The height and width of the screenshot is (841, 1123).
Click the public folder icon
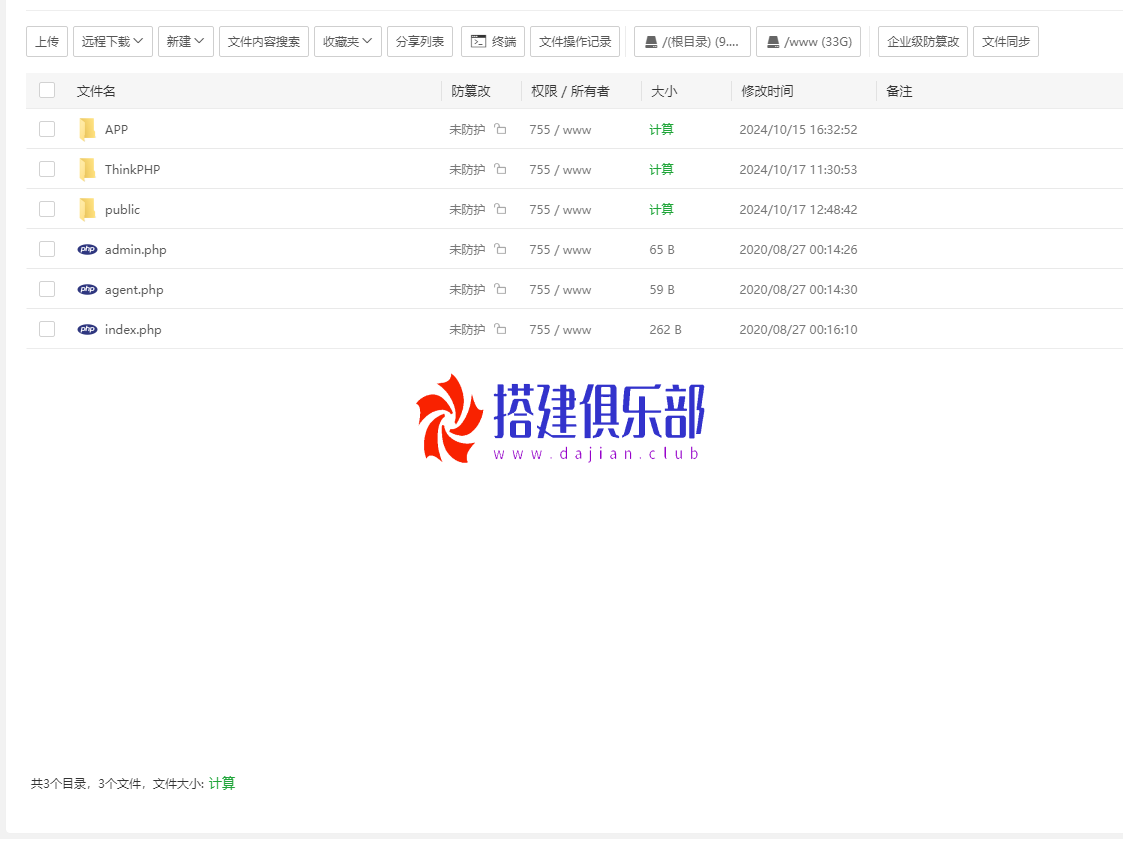[x=88, y=209]
